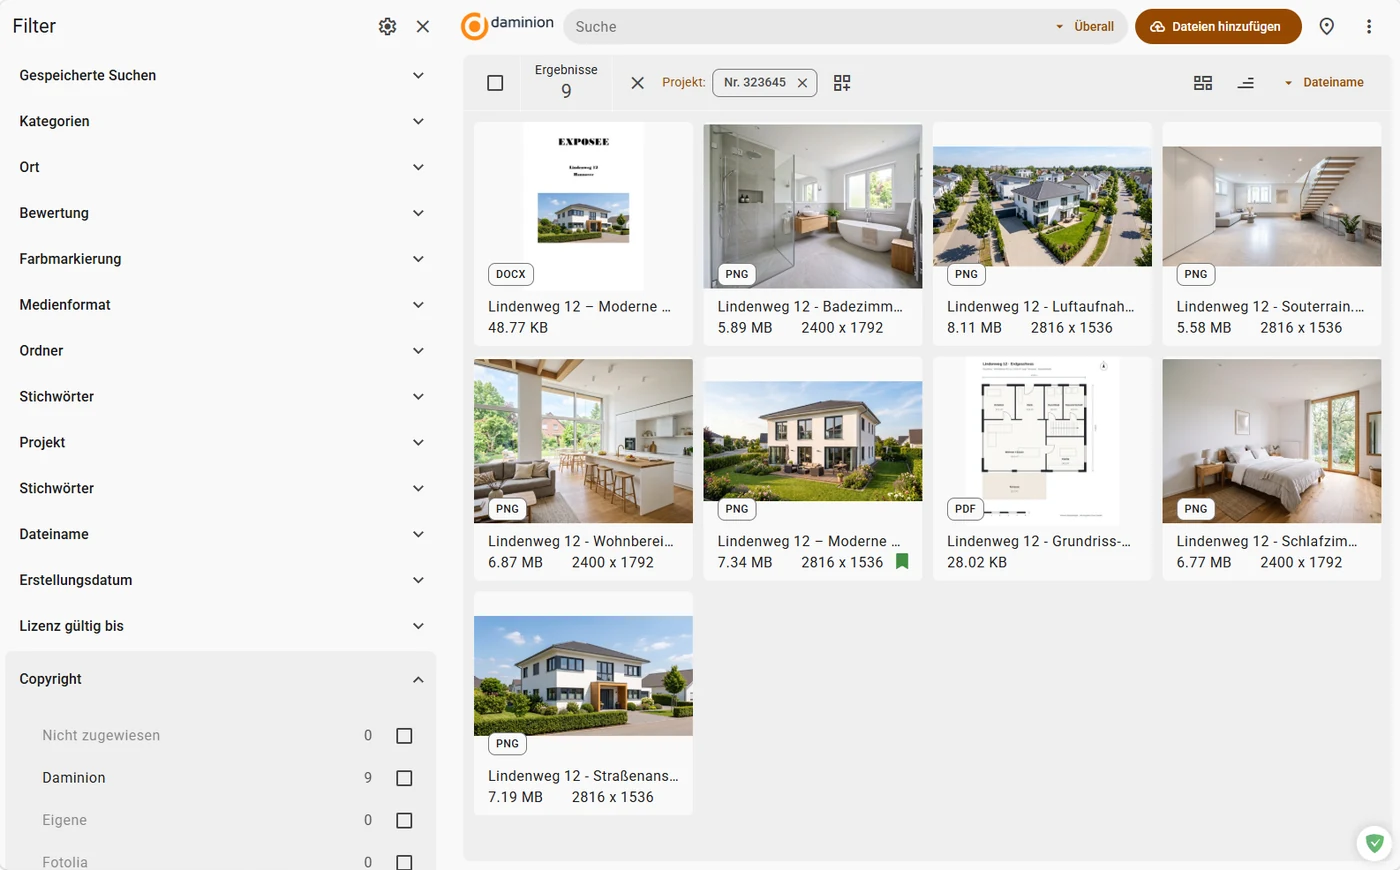1400x870 pixels.
Task: Open the Dateiname sort dropdown
Action: (1324, 83)
